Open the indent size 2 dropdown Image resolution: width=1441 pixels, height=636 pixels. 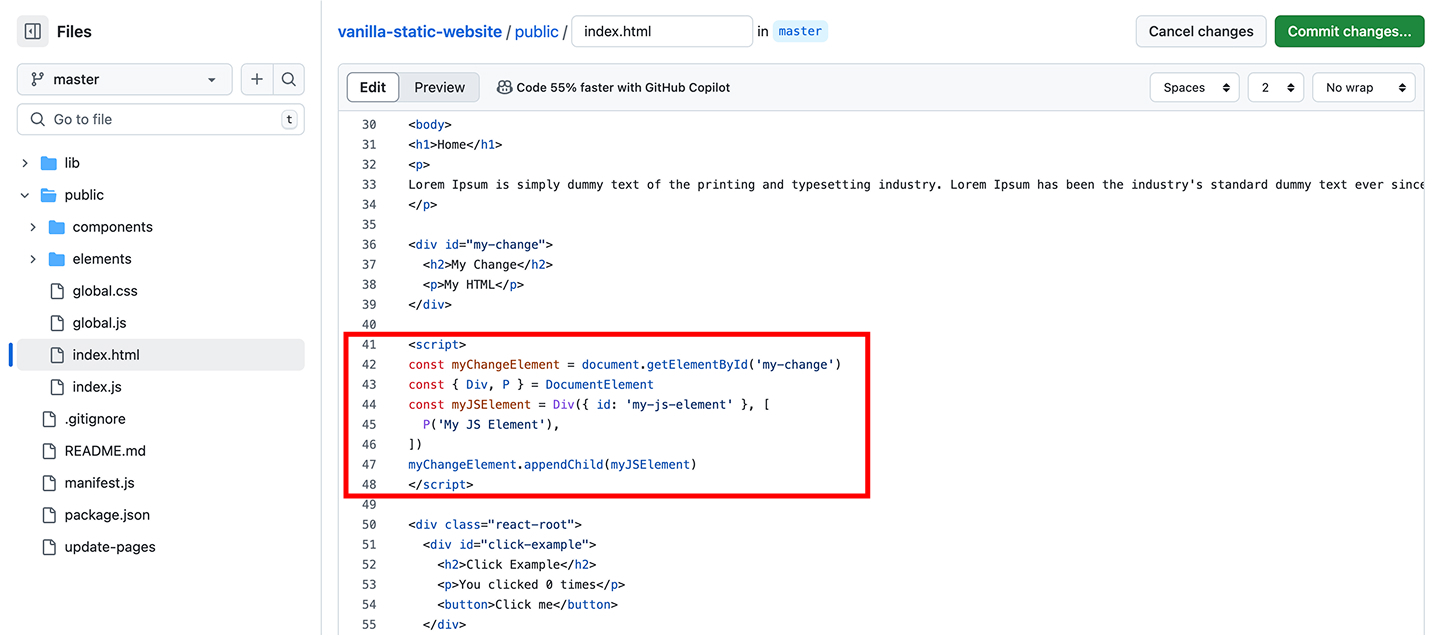(x=1276, y=87)
